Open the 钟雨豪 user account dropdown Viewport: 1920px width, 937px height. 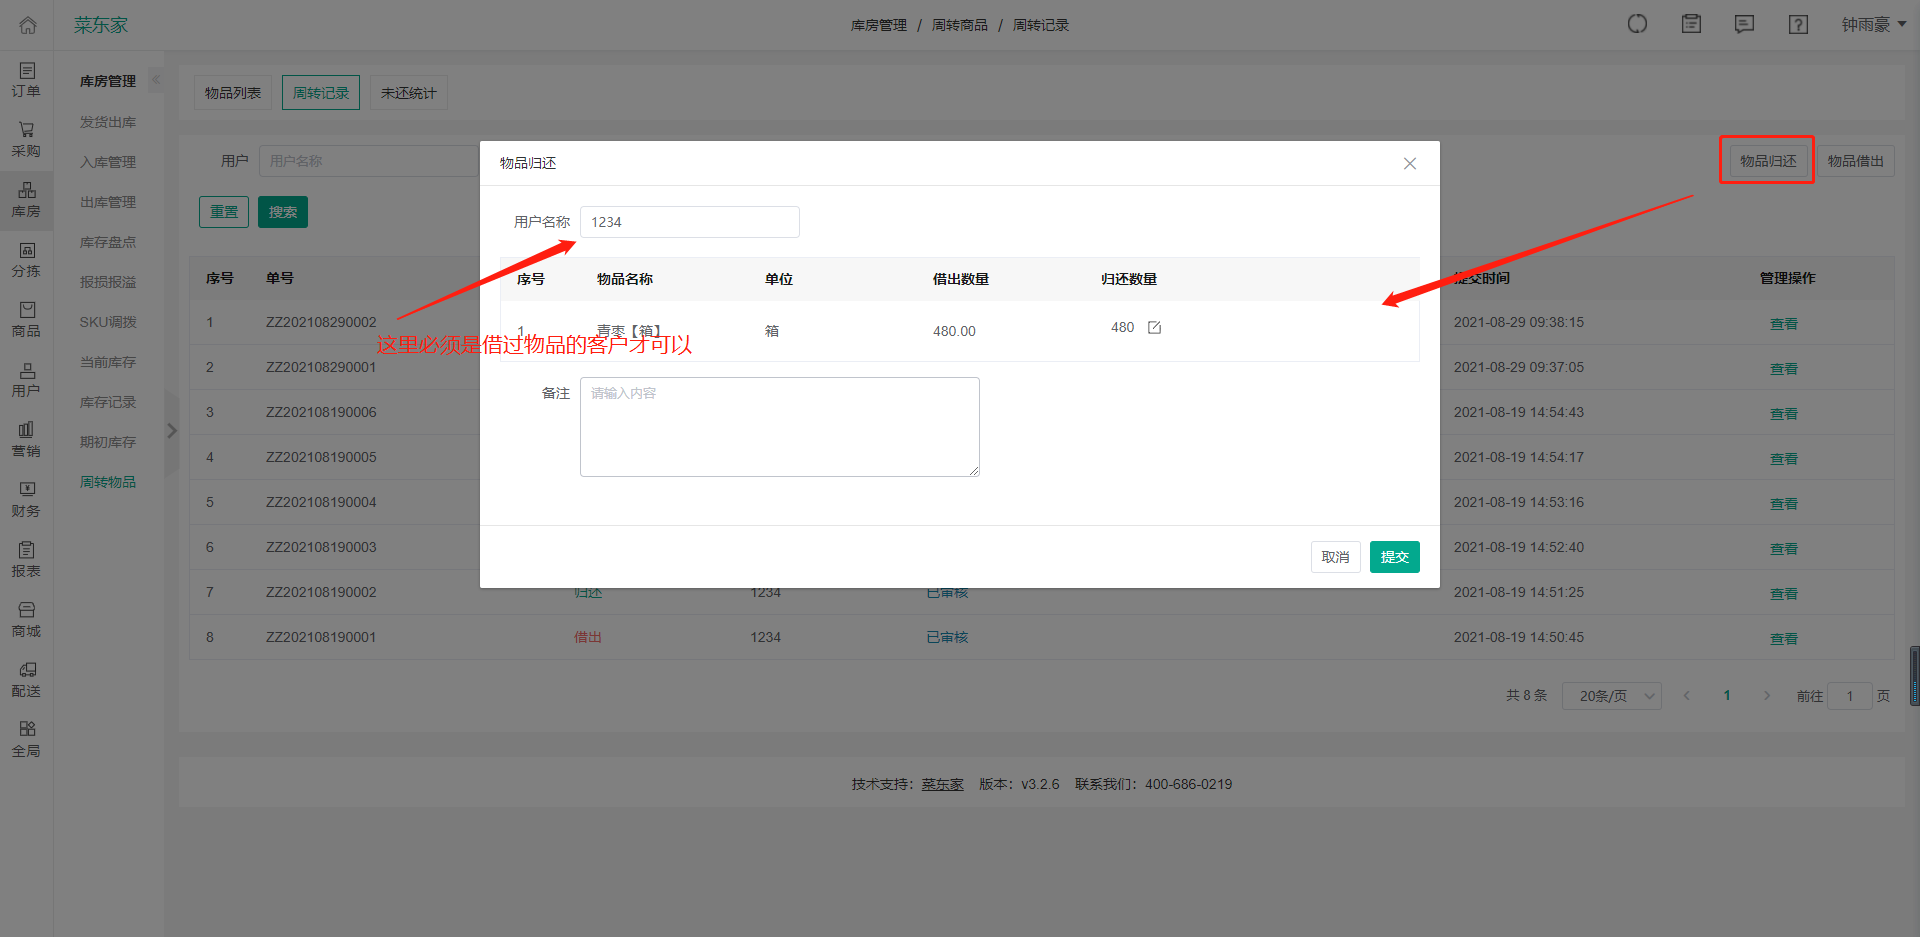(x=1873, y=25)
